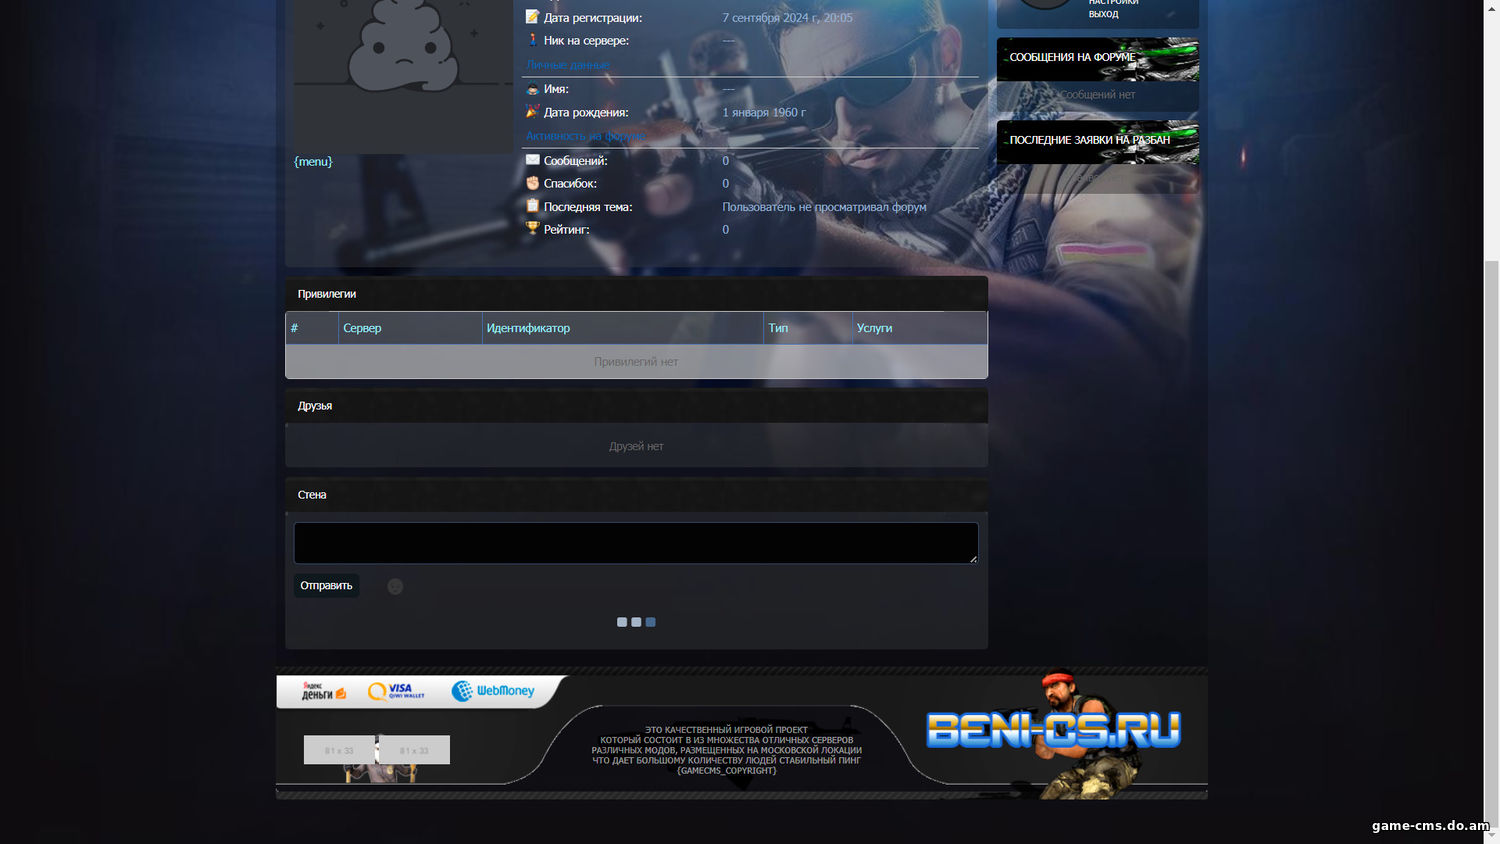Click the icon beside the Имя label
The width and height of the screenshot is (1500, 844).
(x=532, y=89)
